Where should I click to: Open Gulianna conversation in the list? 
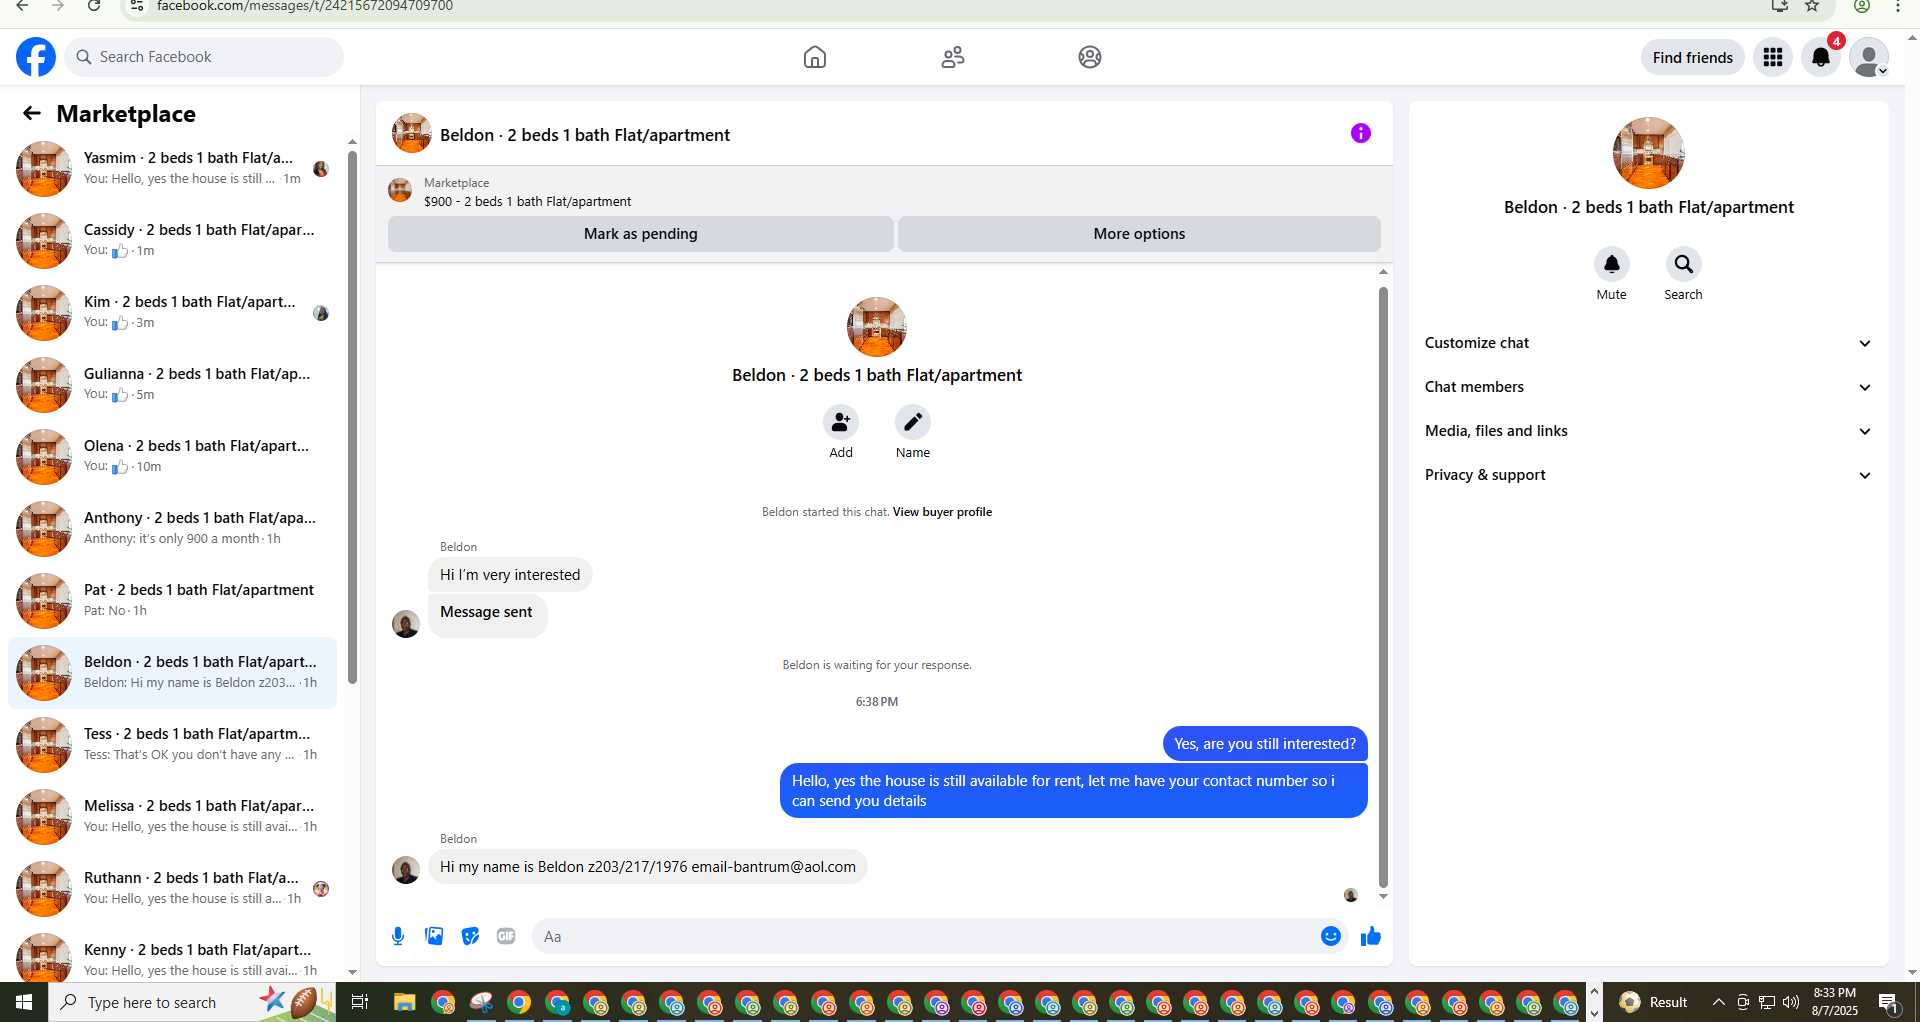(172, 384)
